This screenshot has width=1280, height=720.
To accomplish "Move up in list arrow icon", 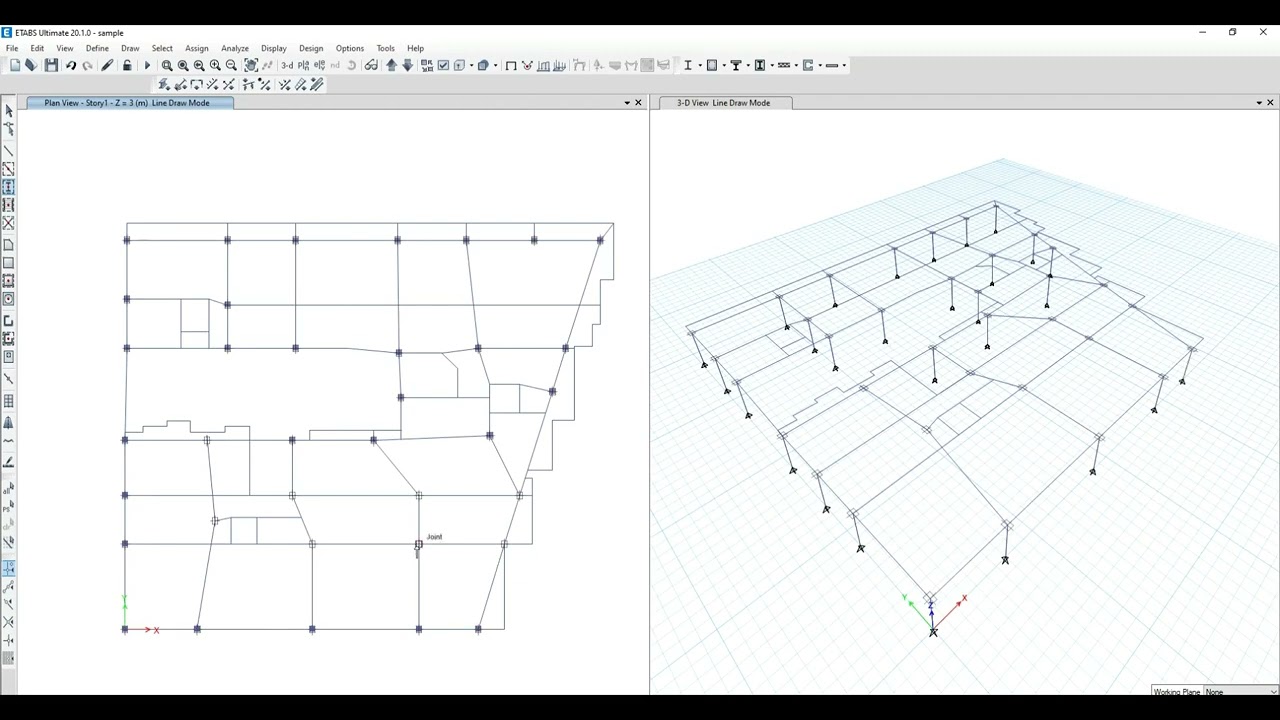I will tap(391, 65).
